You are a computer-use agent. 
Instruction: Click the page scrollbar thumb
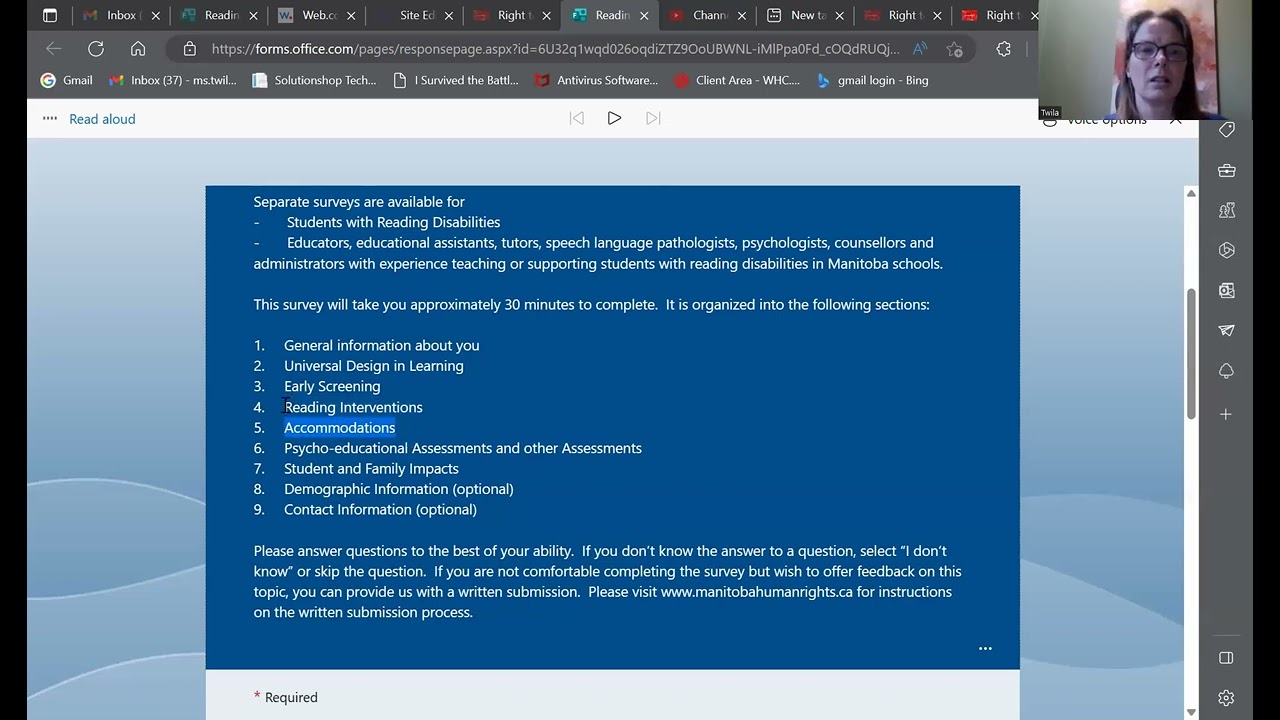coord(1190,354)
